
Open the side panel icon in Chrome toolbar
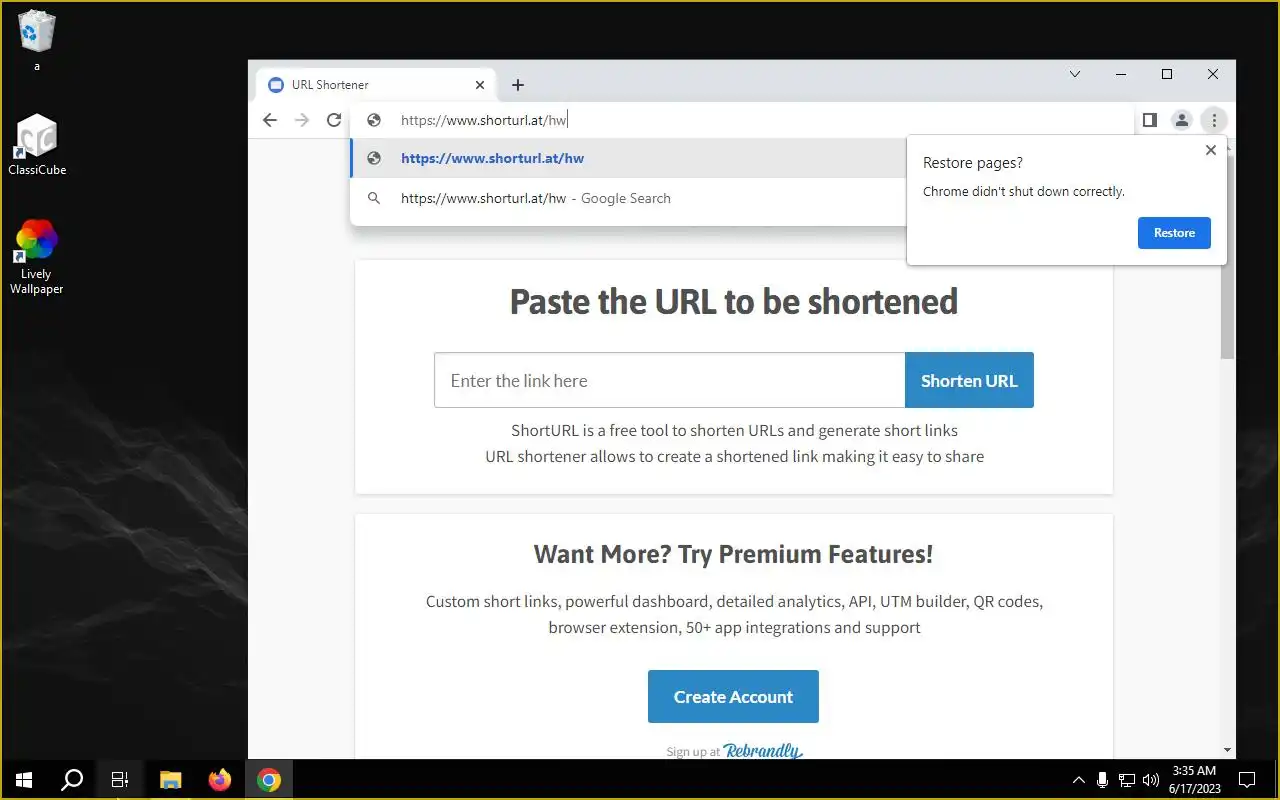(1150, 120)
